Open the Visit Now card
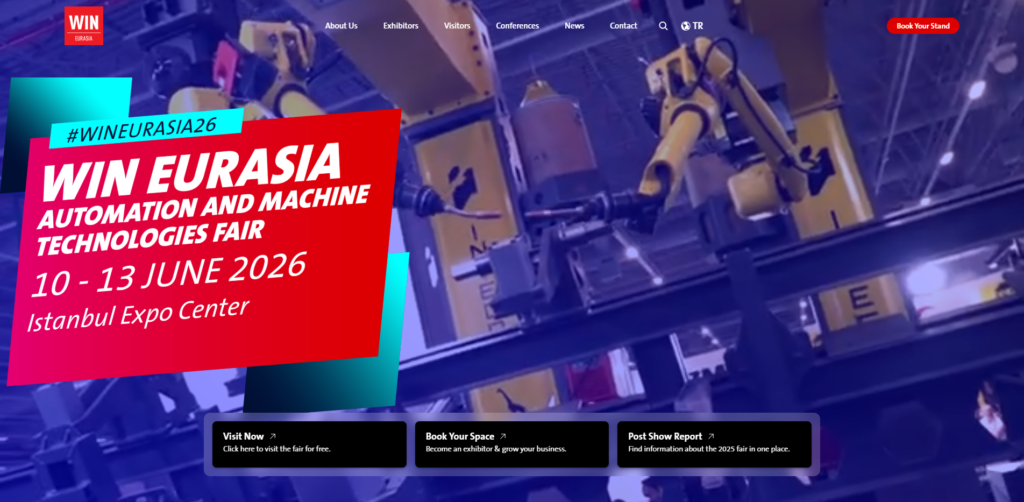The image size is (1024, 502). coord(310,444)
